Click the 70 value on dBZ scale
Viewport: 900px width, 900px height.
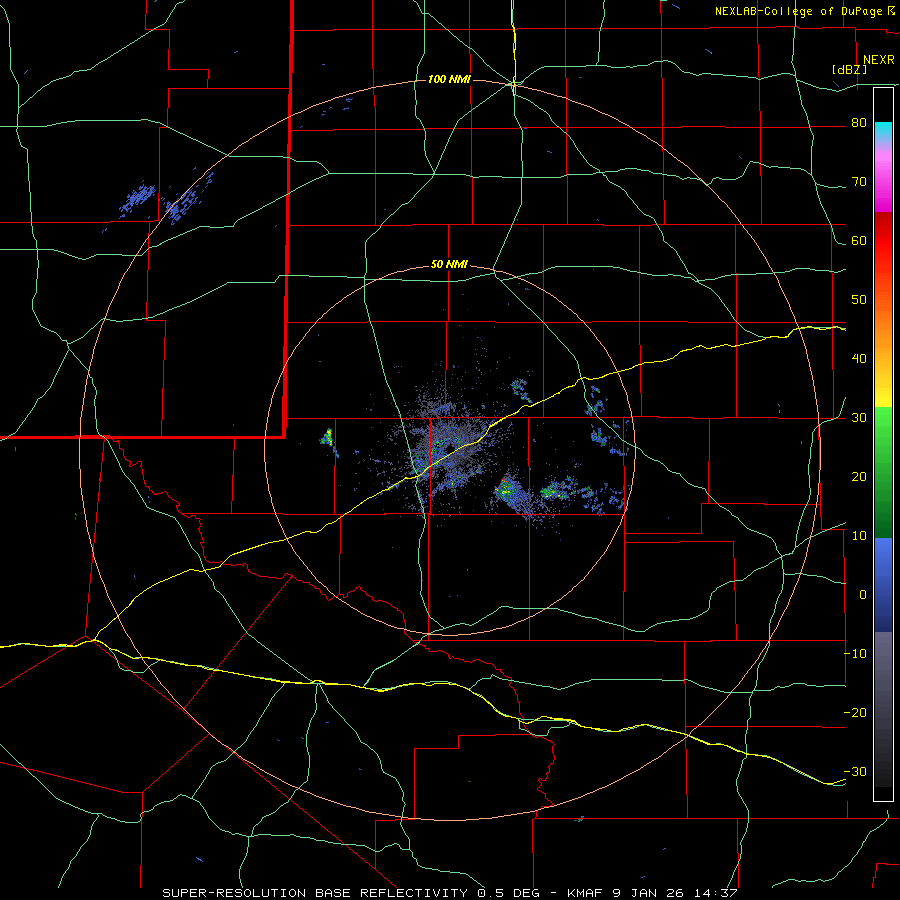(859, 182)
